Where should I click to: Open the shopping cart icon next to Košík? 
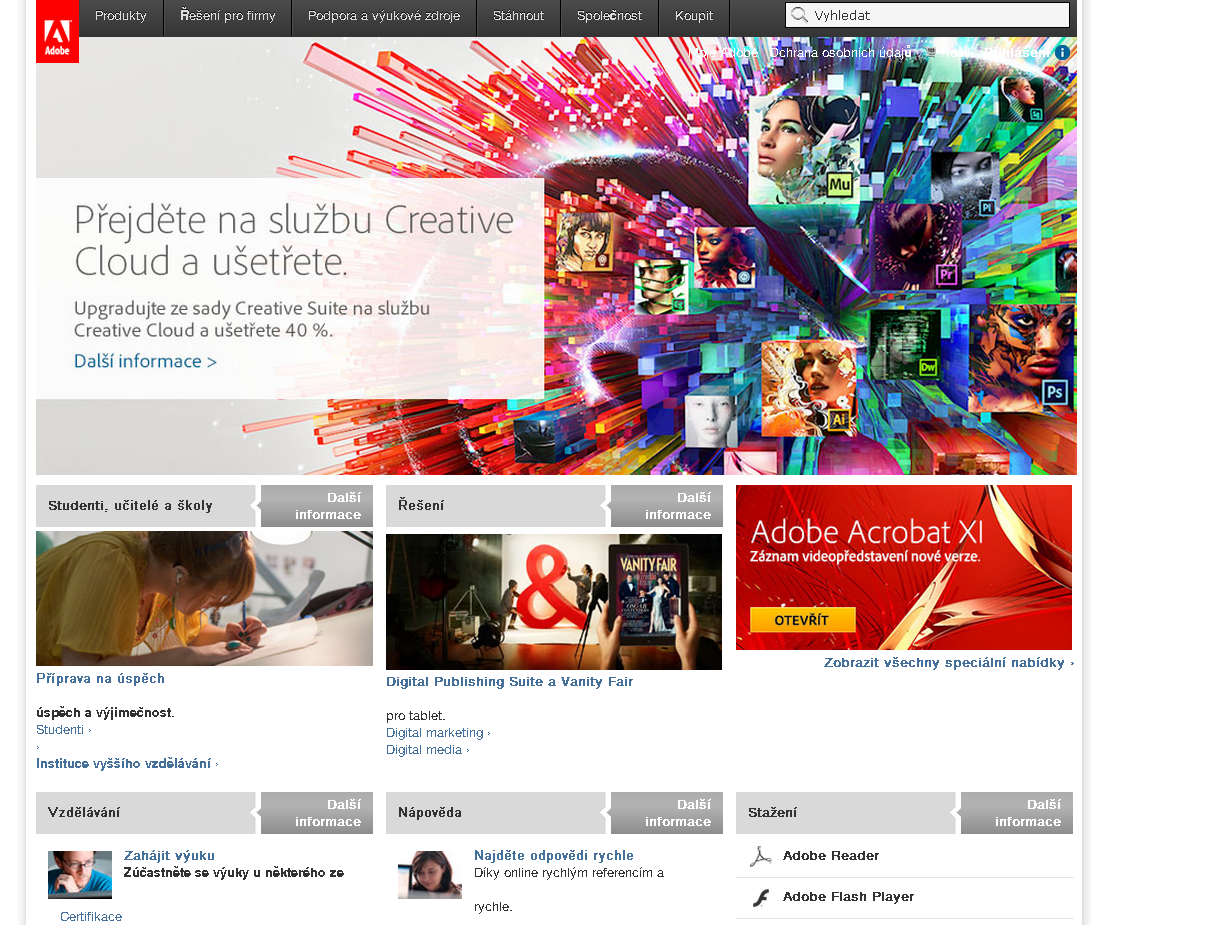coord(929,52)
